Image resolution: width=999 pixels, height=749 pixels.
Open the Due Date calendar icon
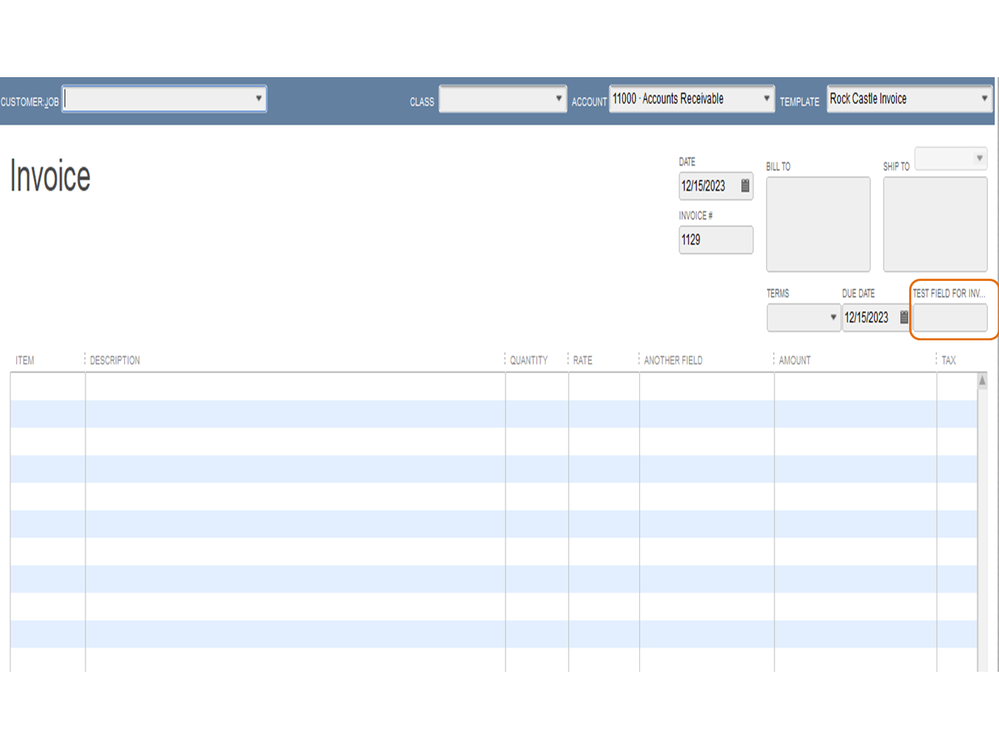click(903, 317)
